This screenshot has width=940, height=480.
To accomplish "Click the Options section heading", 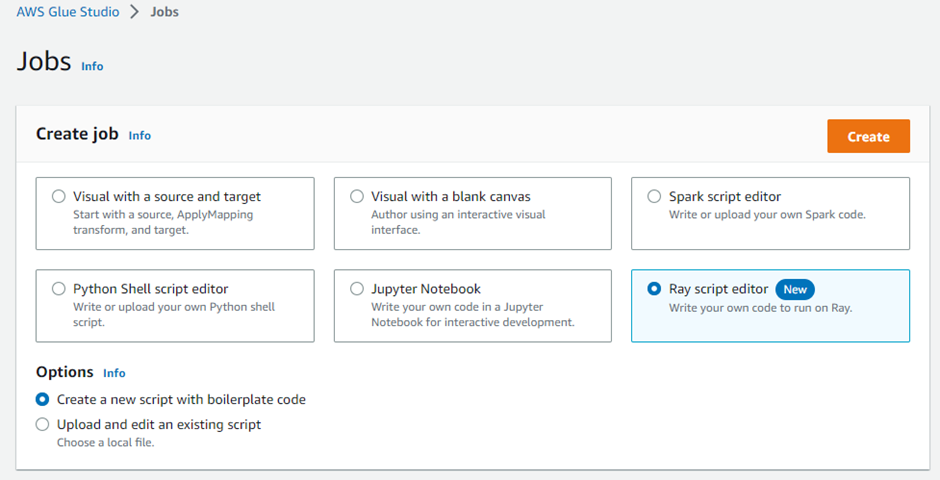I will [65, 372].
